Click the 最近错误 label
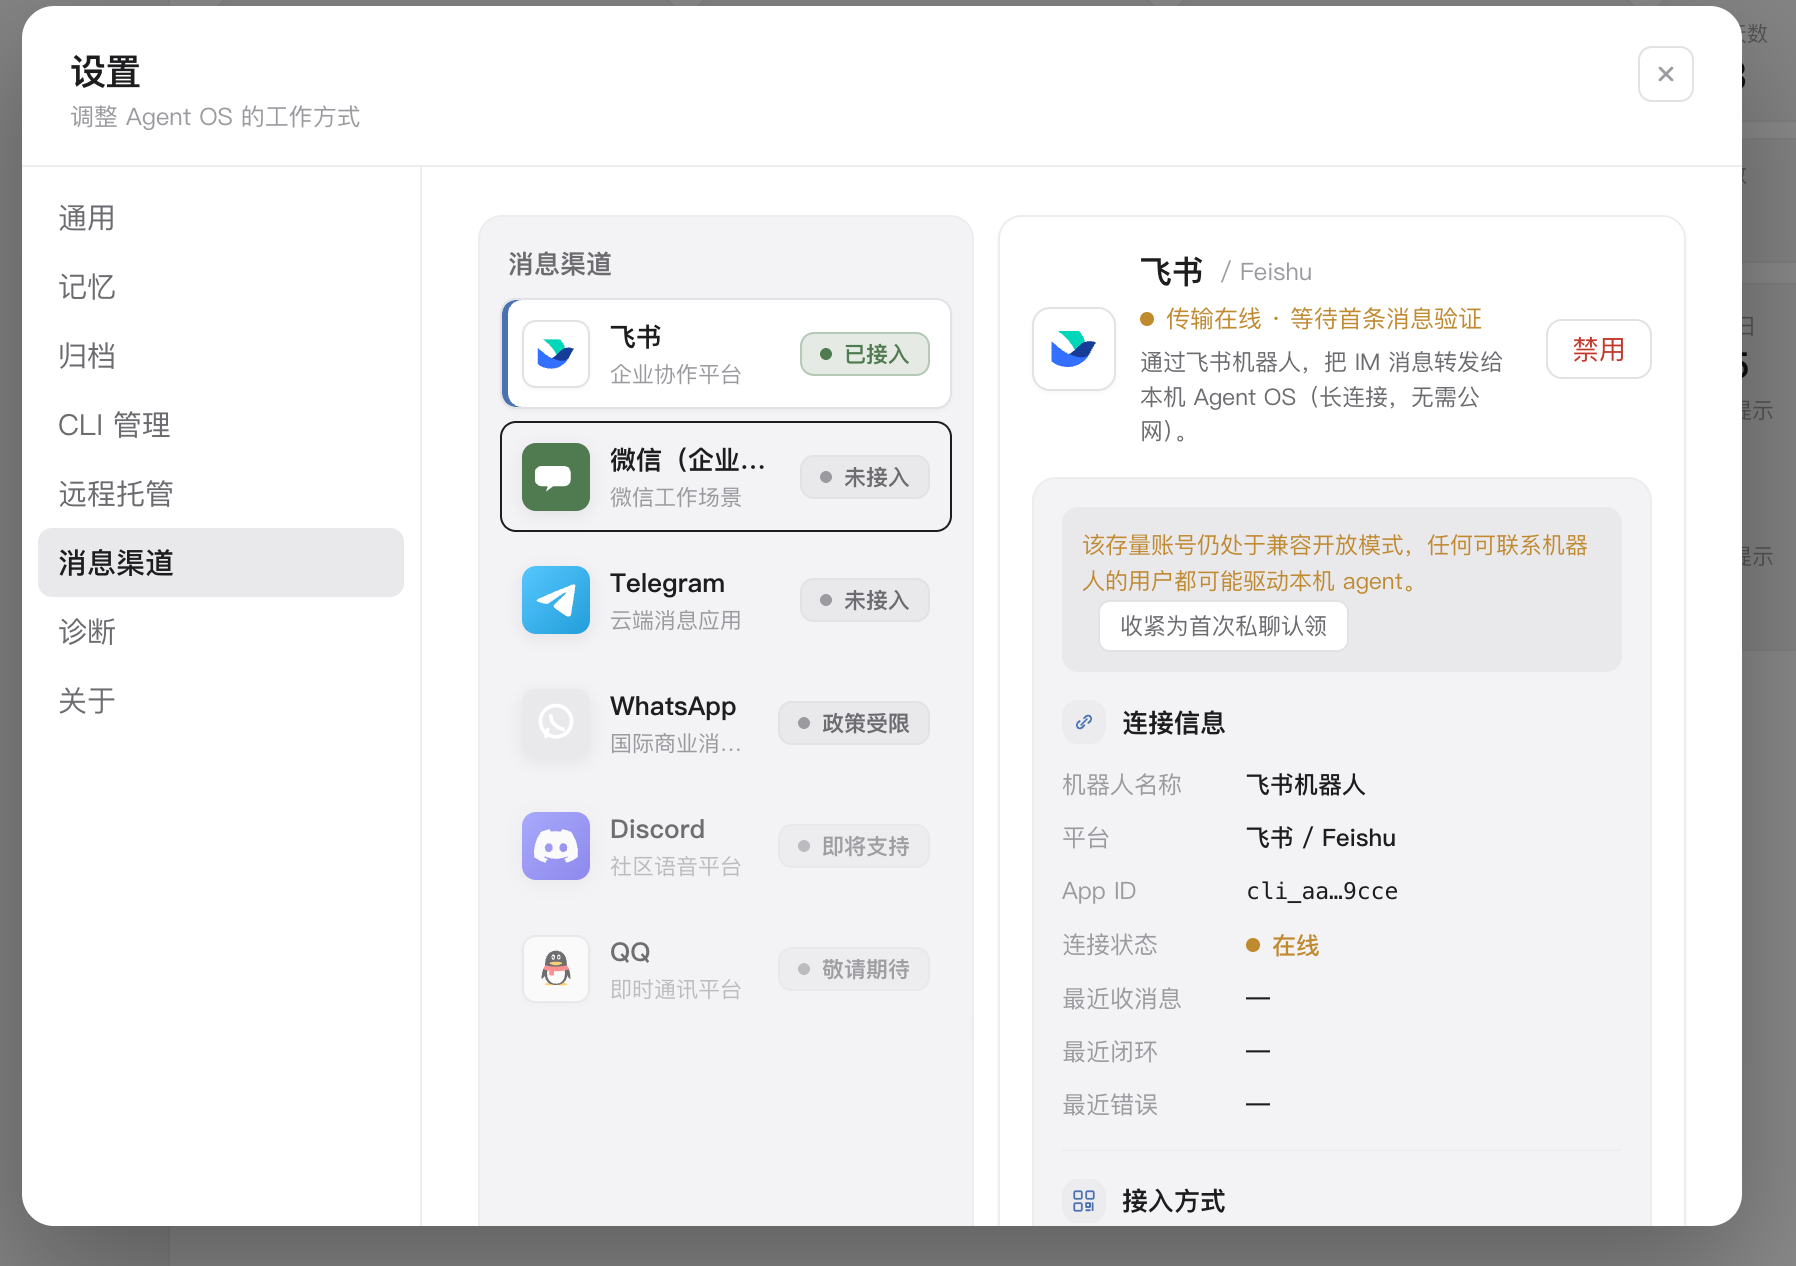 [x=1110, y=1105]
